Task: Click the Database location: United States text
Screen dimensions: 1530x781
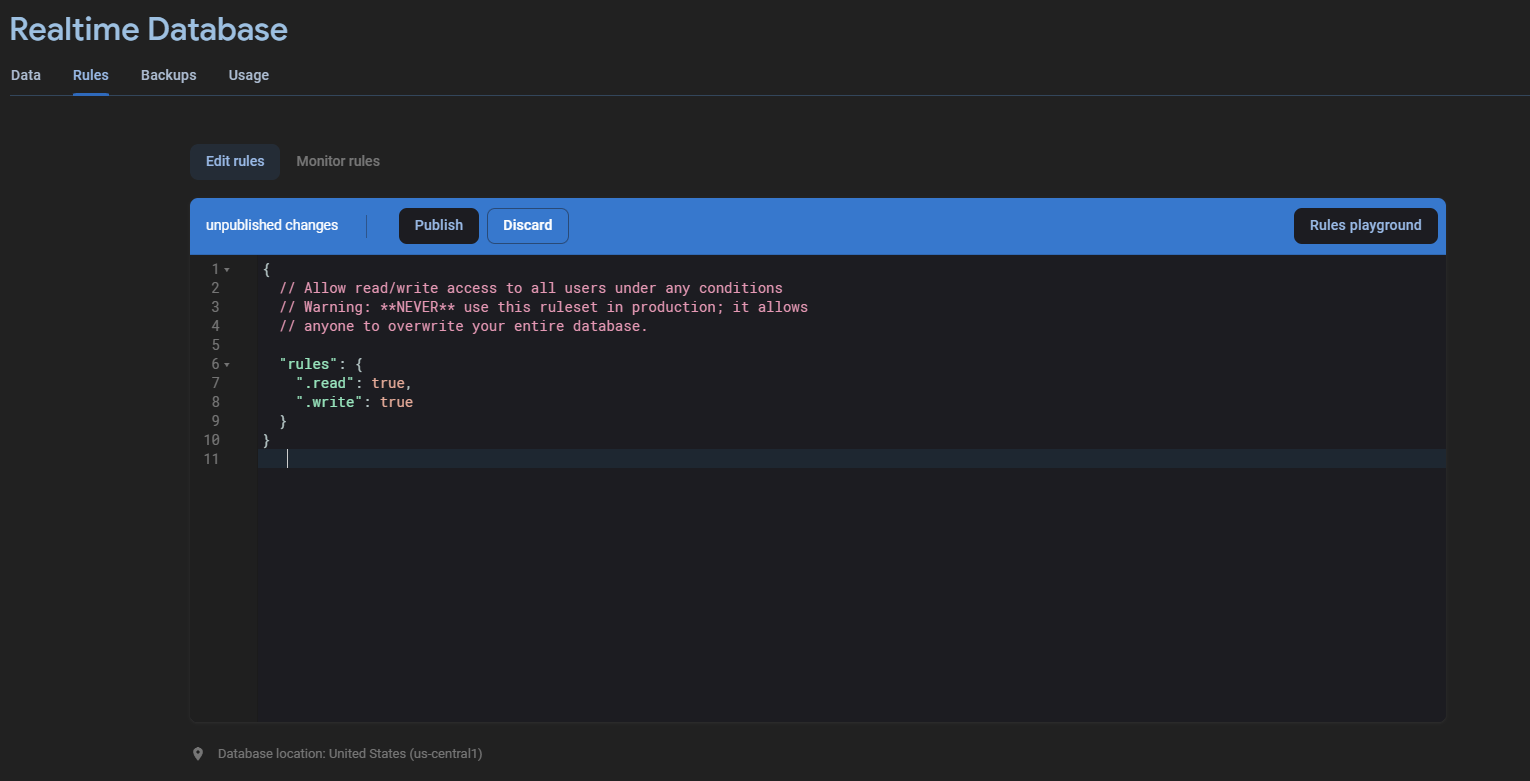Action: 350,754
